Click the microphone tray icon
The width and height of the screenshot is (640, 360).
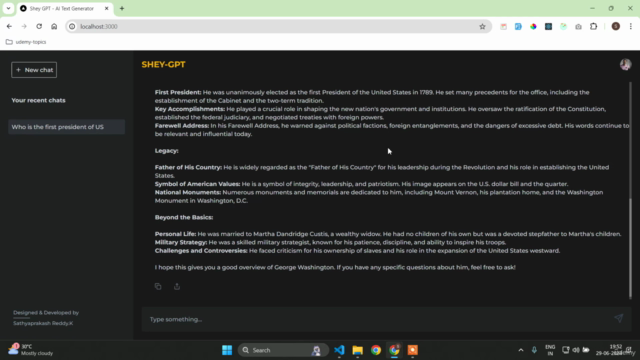[x=534, y=350]
